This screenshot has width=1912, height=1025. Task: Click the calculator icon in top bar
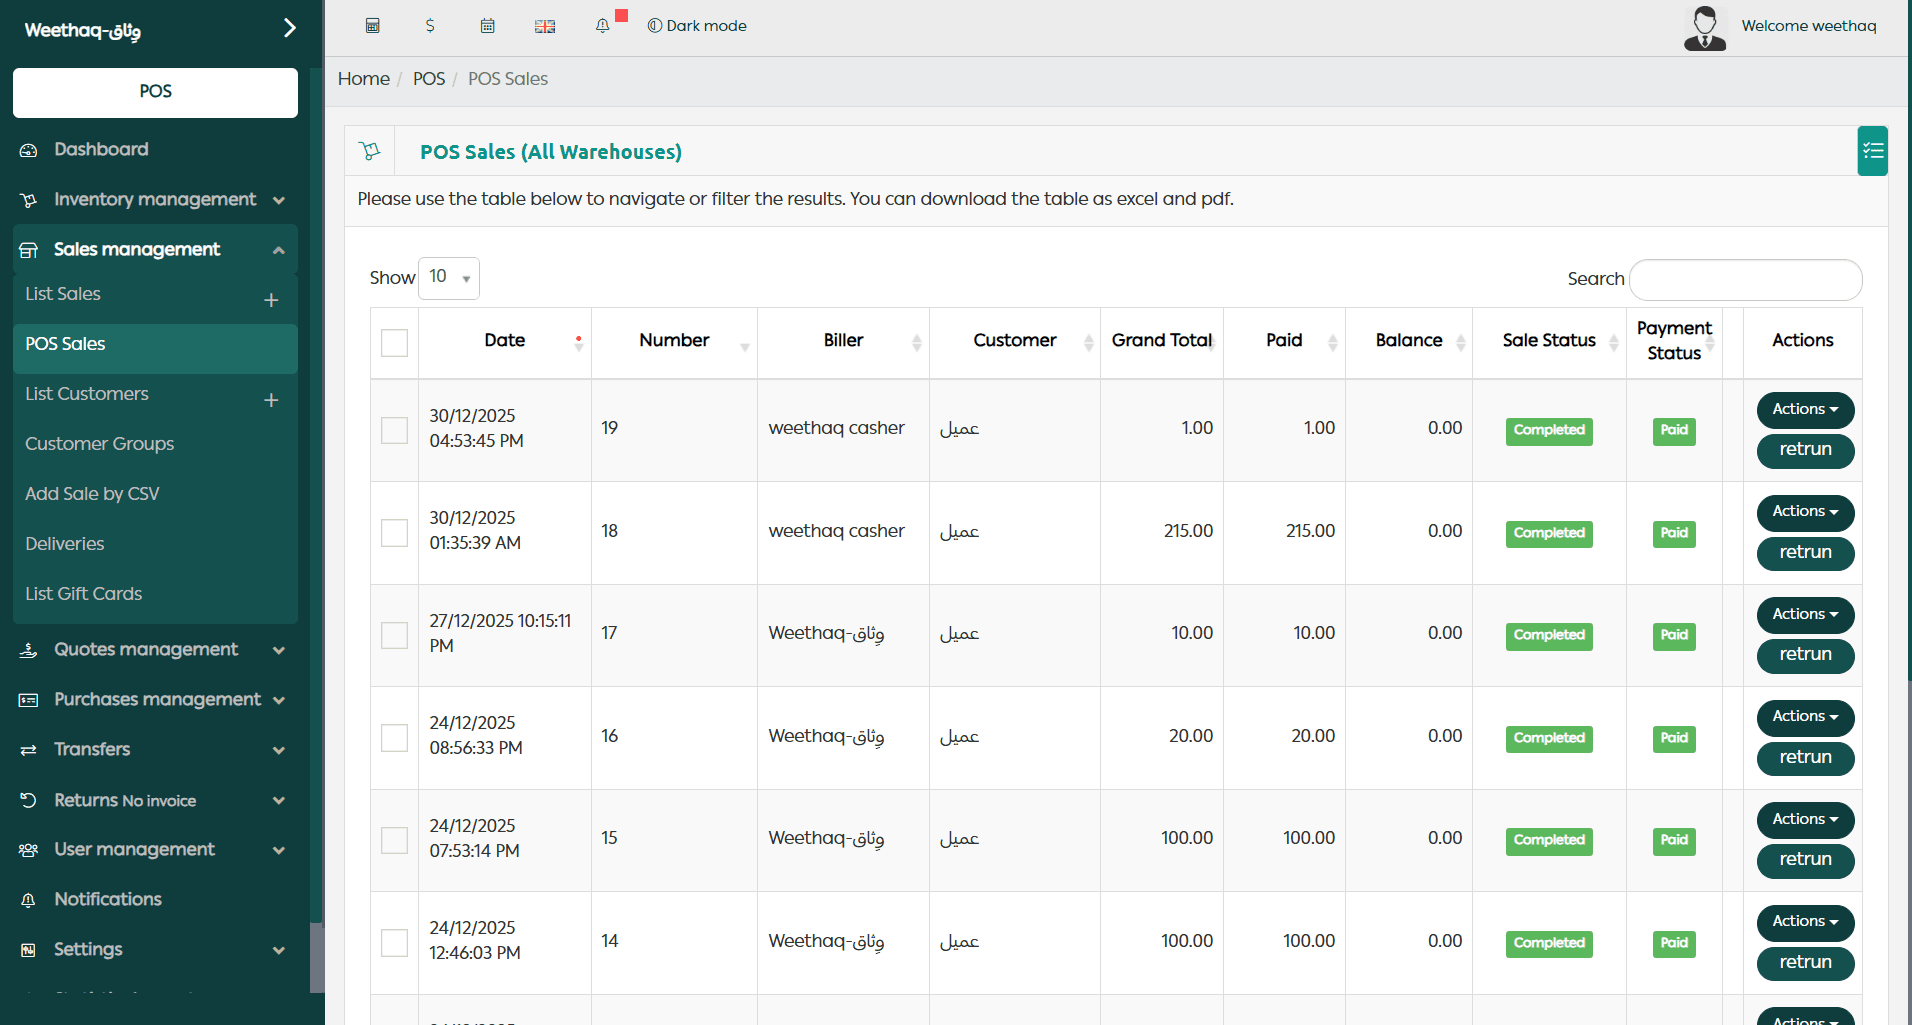372,26
